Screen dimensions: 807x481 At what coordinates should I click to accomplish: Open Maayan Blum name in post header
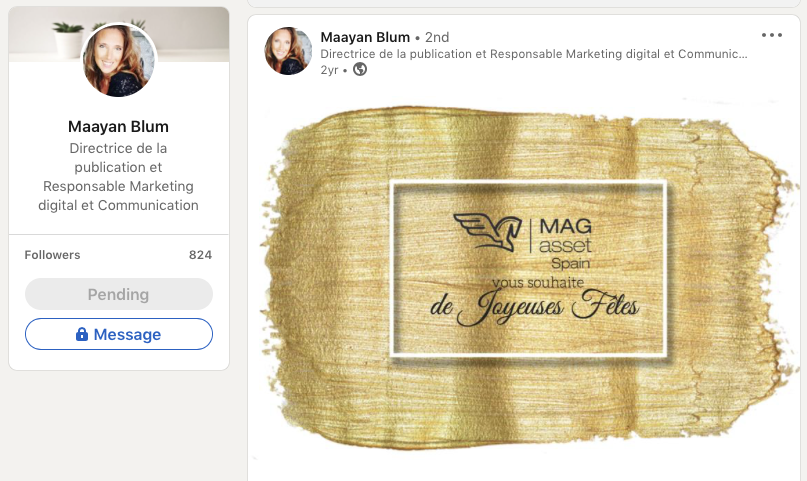click(365, 37)
